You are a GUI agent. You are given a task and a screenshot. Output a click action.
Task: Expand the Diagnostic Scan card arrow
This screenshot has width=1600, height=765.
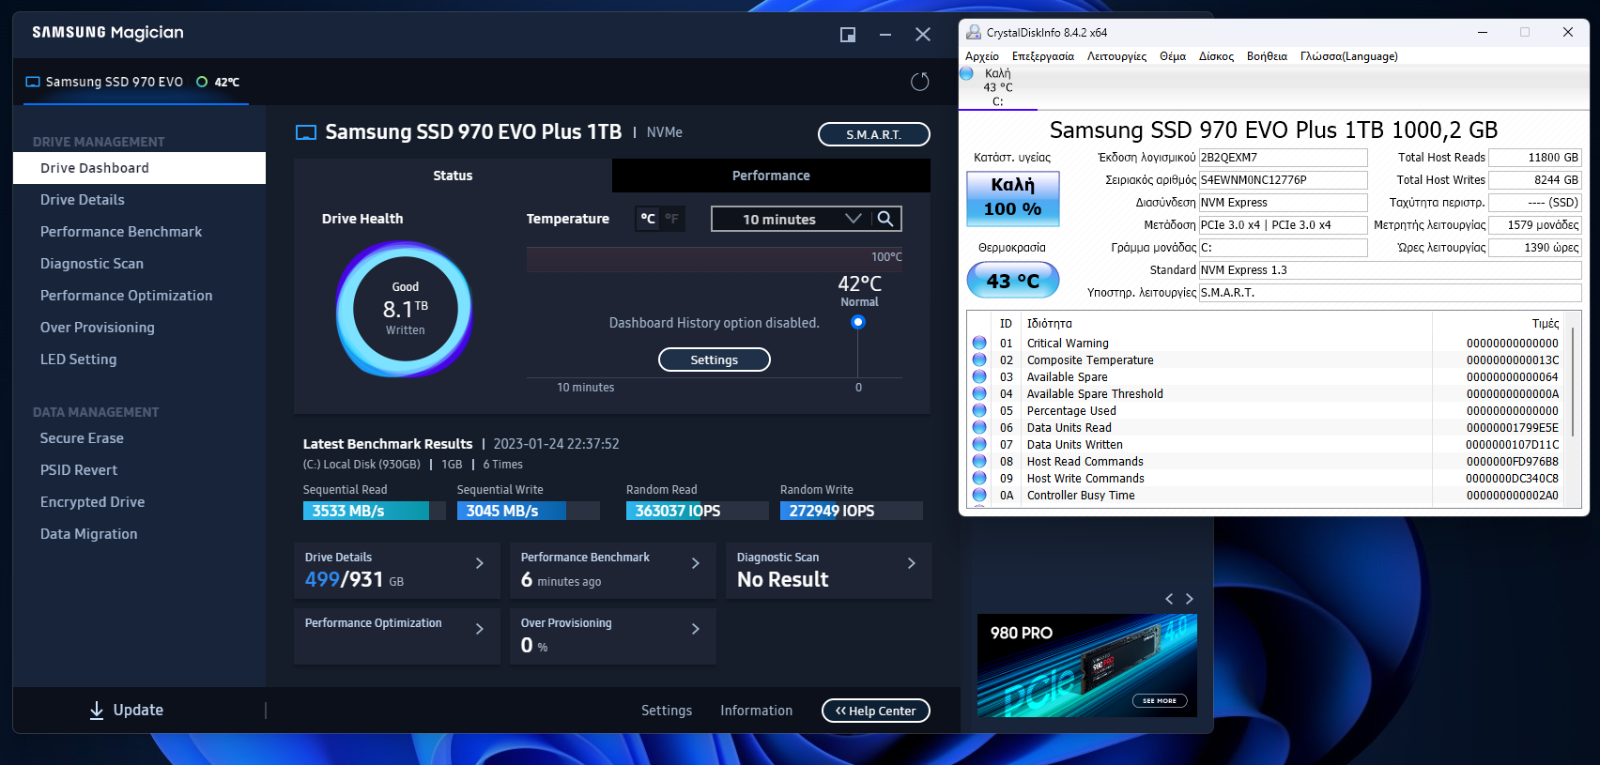(911, 564)
